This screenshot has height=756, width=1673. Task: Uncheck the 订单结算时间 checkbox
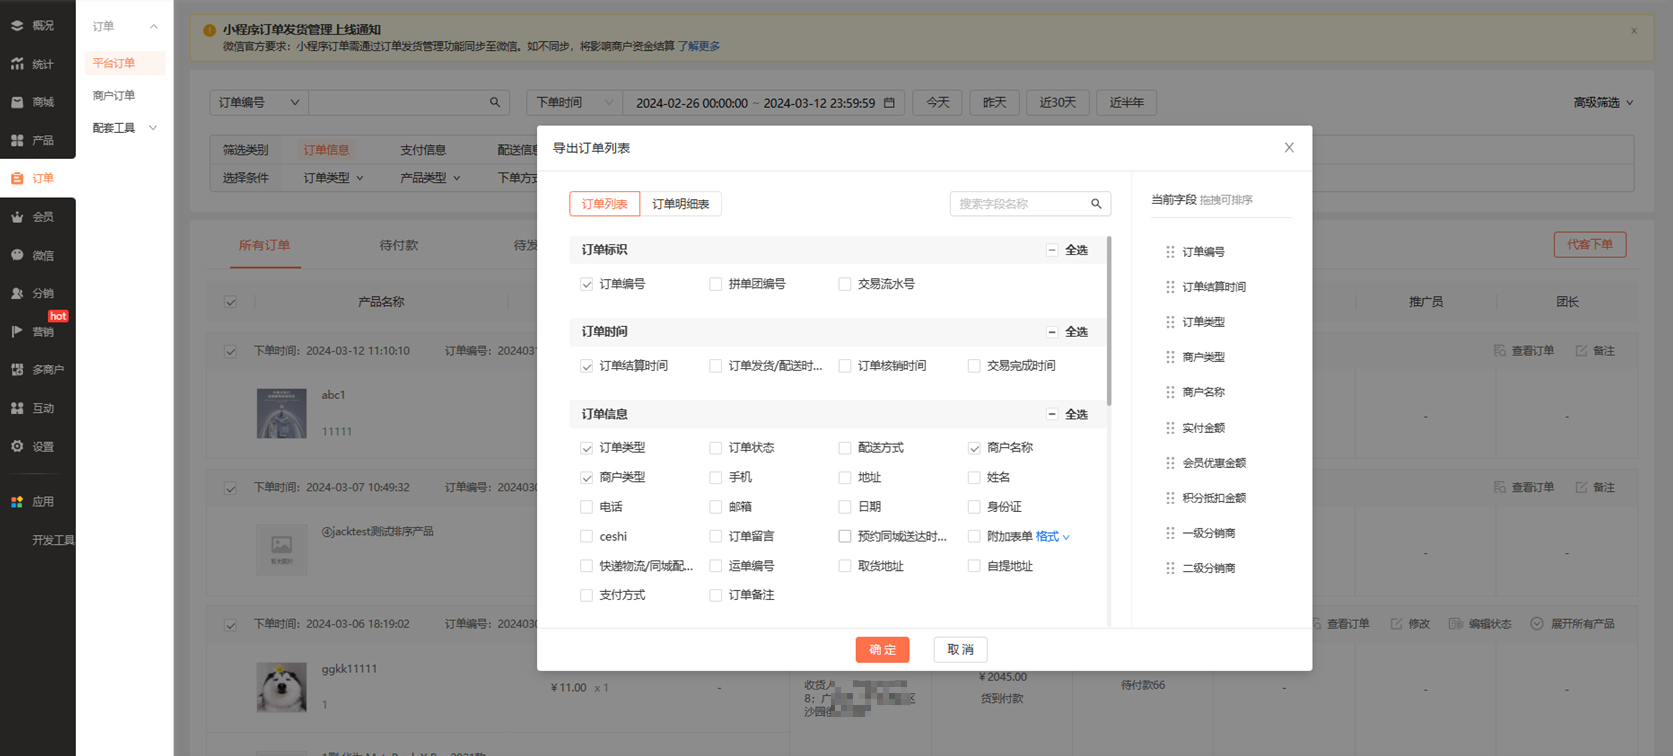pyautogui.click(x=587, y=366)
